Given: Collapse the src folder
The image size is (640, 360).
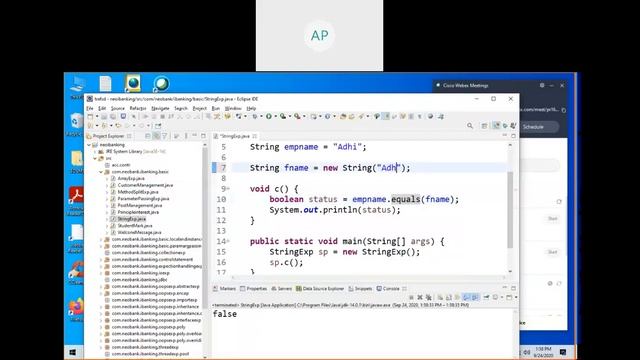Looking at the screenshot, I should (x=95, y=158).
